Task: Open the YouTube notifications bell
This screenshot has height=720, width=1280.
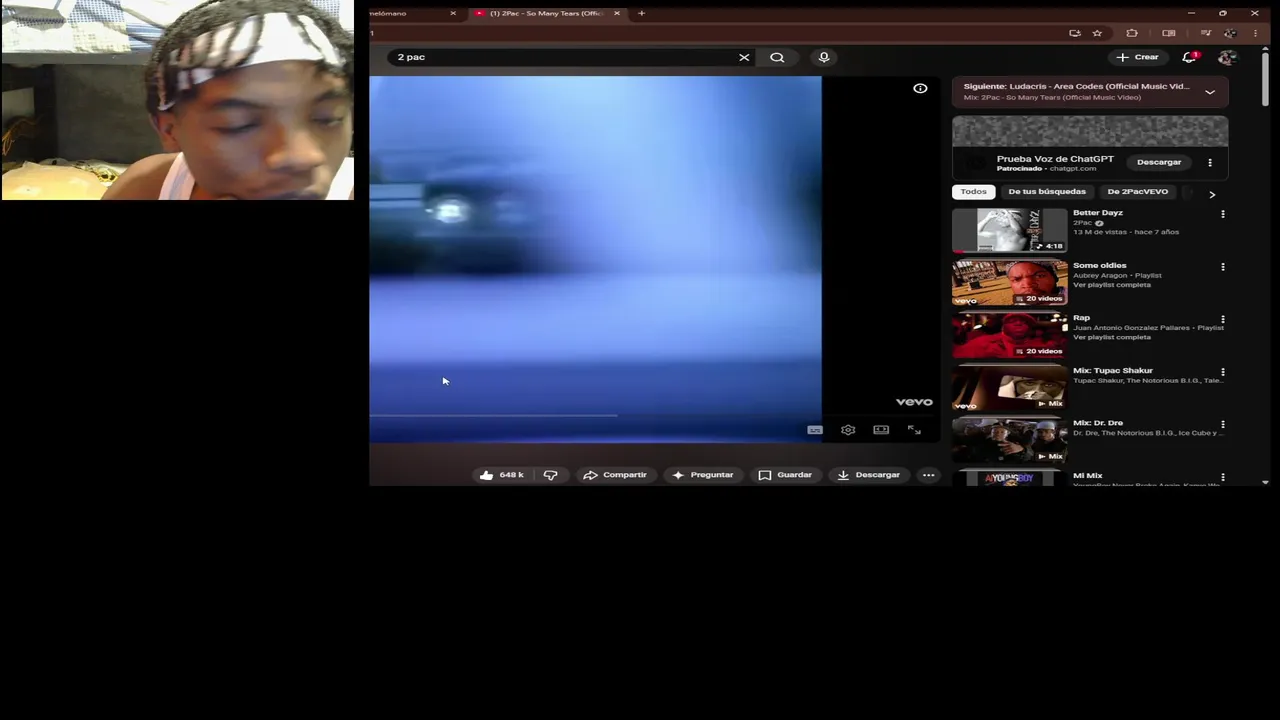Action: tap(1189, 57)
